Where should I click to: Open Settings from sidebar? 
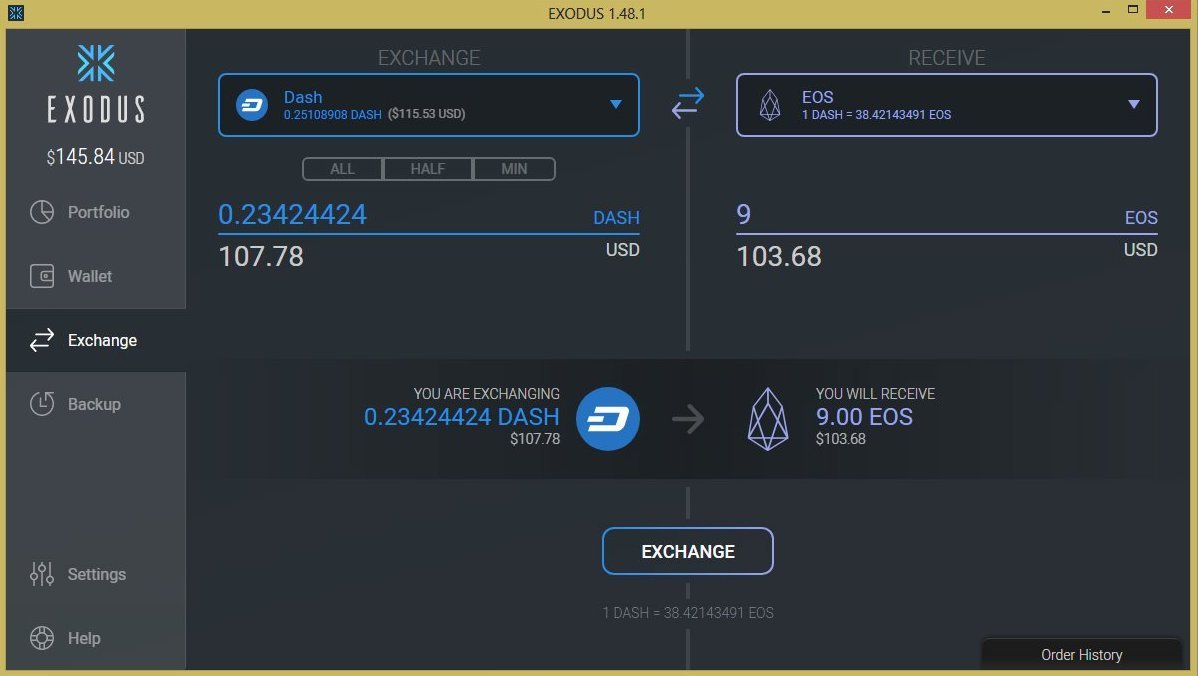(x=96, y=574)
